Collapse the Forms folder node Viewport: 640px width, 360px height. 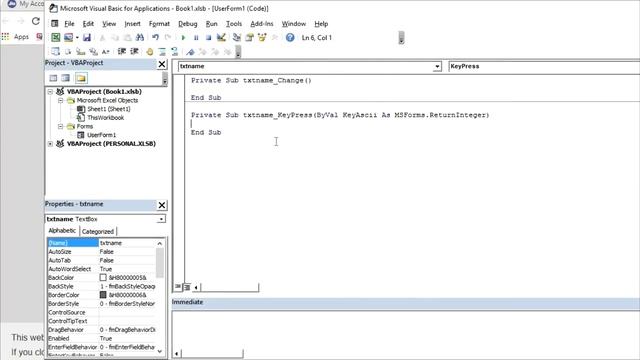60,127
